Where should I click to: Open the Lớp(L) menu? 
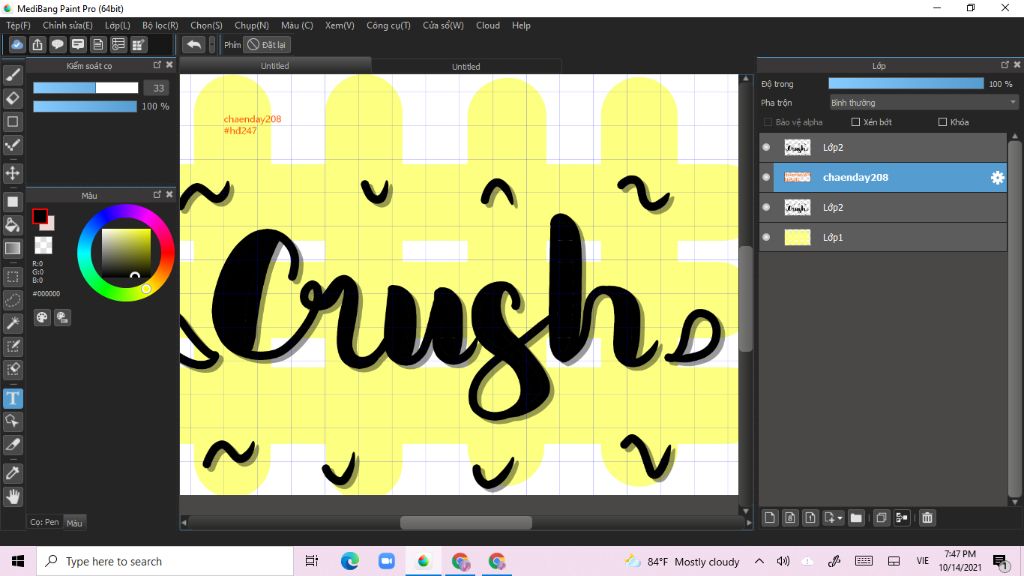118,25
